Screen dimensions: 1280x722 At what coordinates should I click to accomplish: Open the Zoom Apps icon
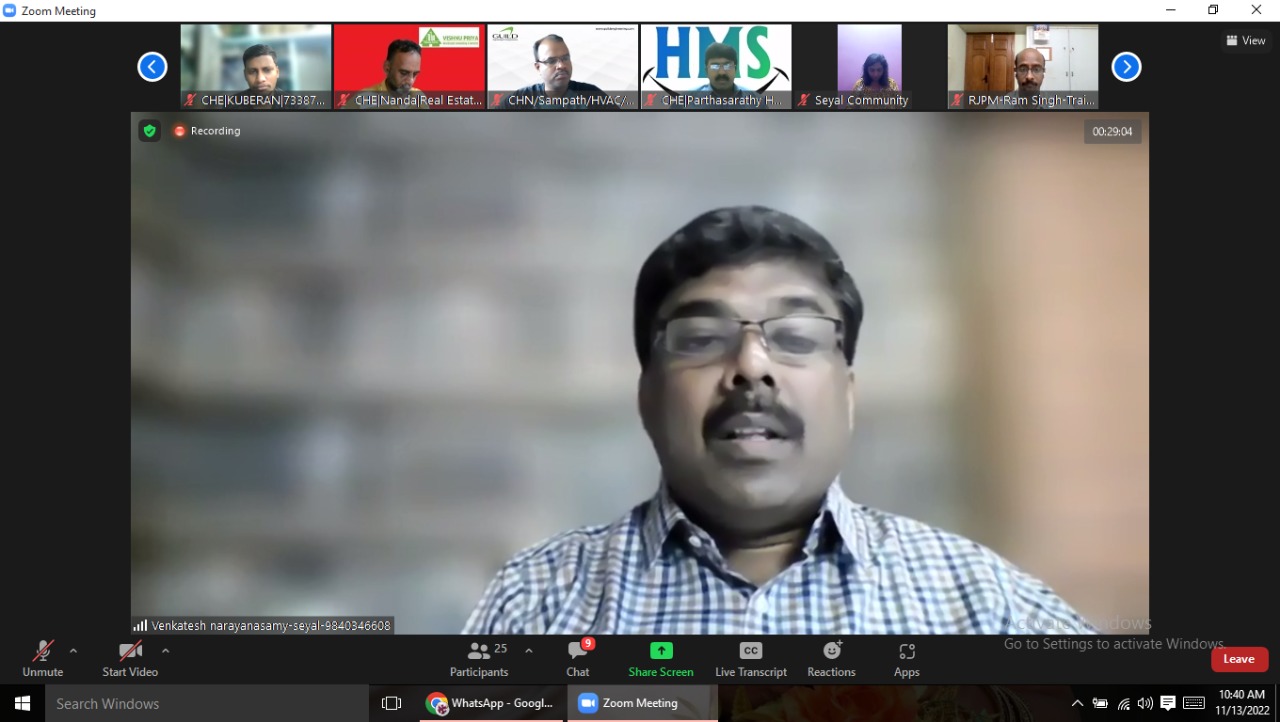tap(907, 652)
